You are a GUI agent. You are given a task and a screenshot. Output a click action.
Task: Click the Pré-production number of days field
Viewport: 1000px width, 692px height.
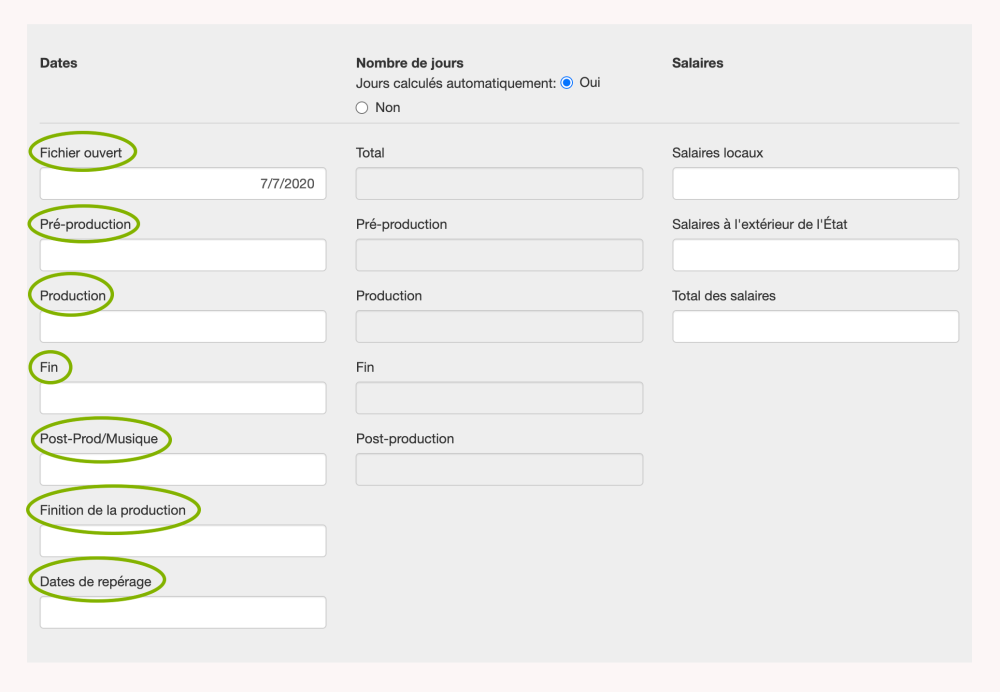[x=499, y=255]
